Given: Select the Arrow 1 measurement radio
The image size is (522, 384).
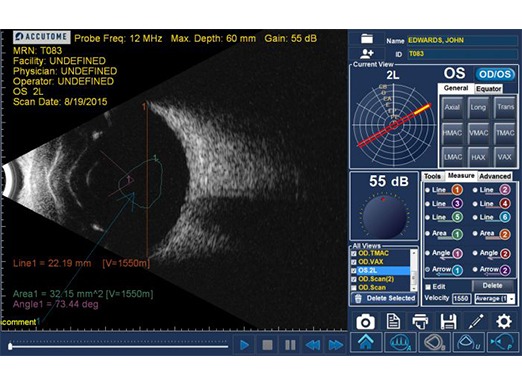Looking at the screenshot, I should [428, 269].
